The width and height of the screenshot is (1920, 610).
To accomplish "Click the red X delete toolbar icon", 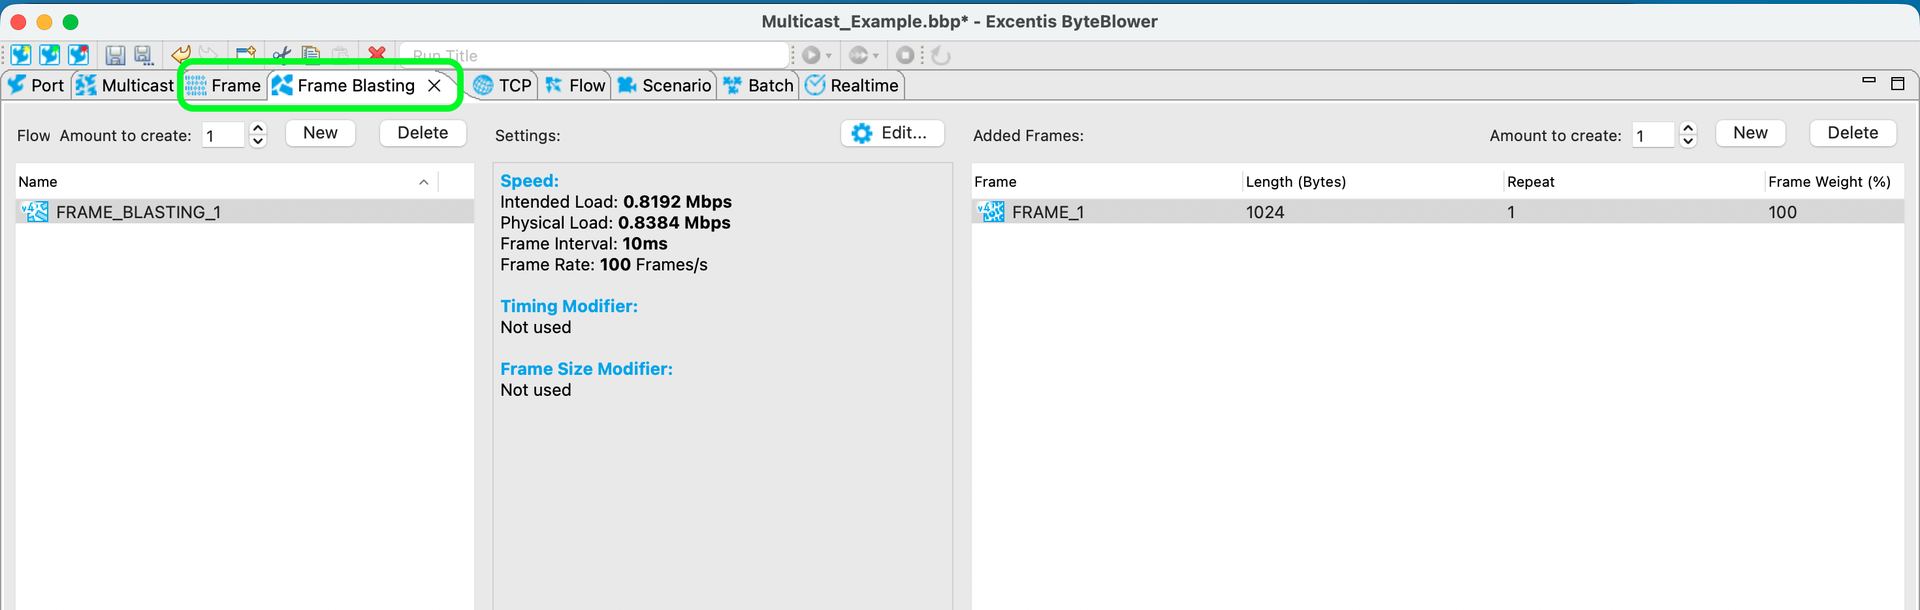I will (x=377, y=55).
